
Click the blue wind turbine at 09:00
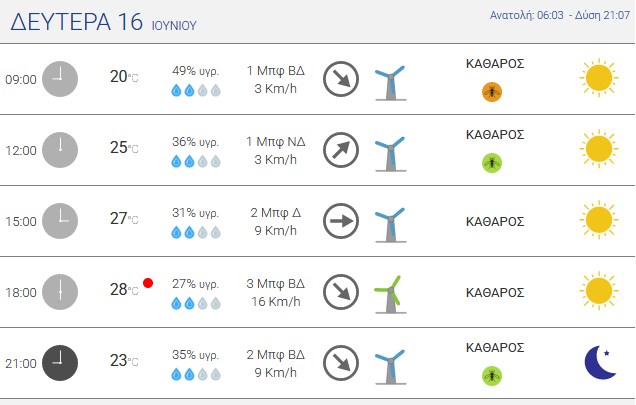pos(390,82)
